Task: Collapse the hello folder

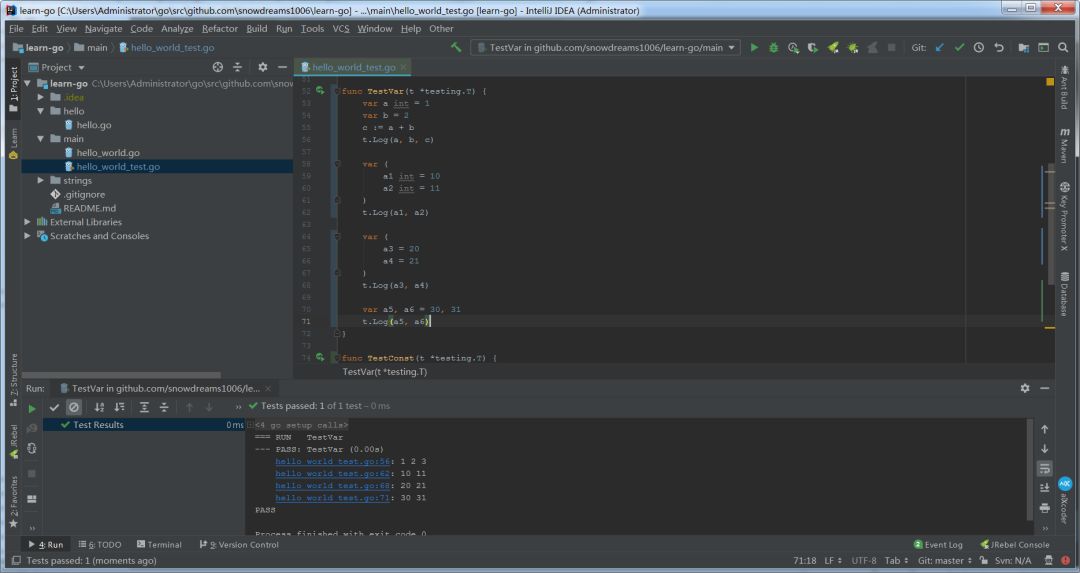Action: click(41, 111)
